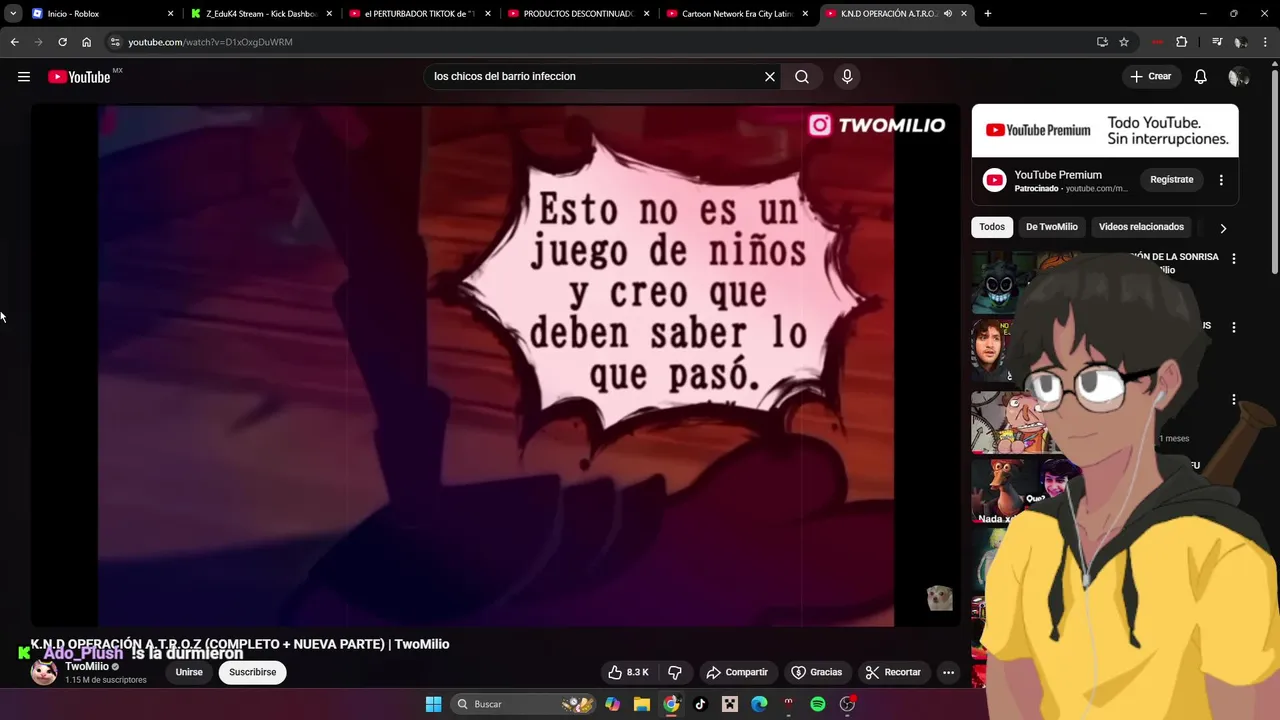Open the Chrome profile avatar
This screenshot has height=720, width=1280.
pyautogui.click(x=1241, y=42)
